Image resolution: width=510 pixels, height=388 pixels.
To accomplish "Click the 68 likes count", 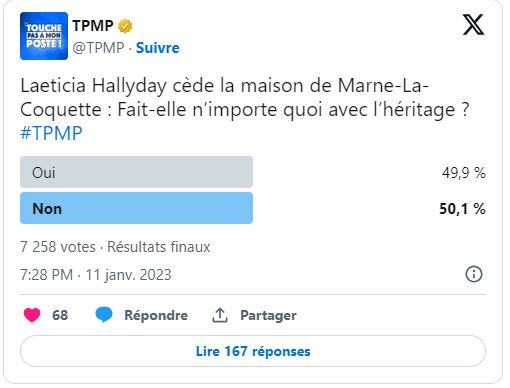I will click(x=60, y=315).
